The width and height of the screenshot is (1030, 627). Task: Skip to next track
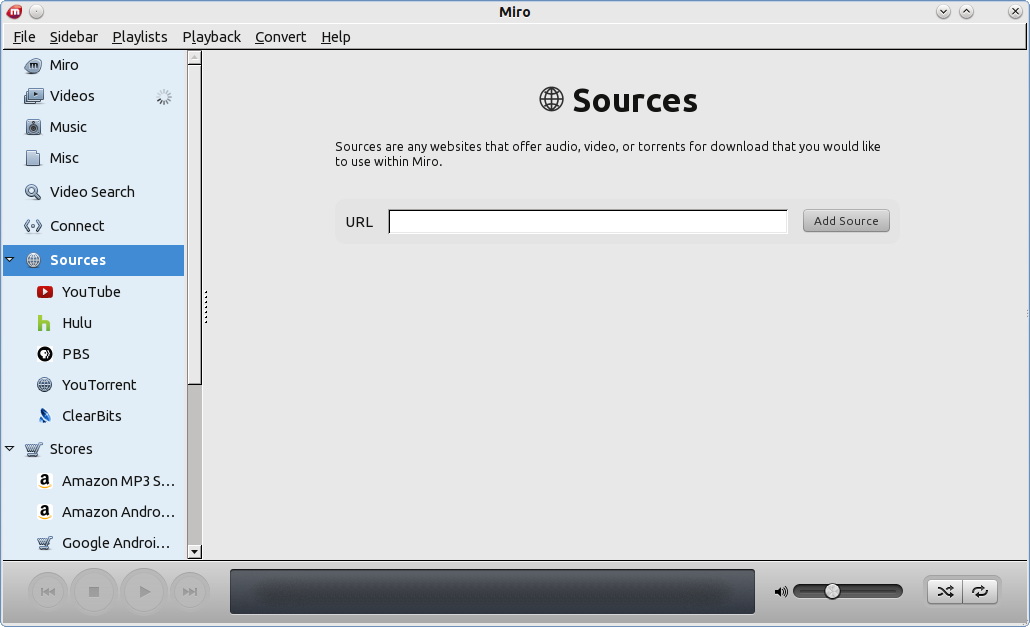(190, 592)
